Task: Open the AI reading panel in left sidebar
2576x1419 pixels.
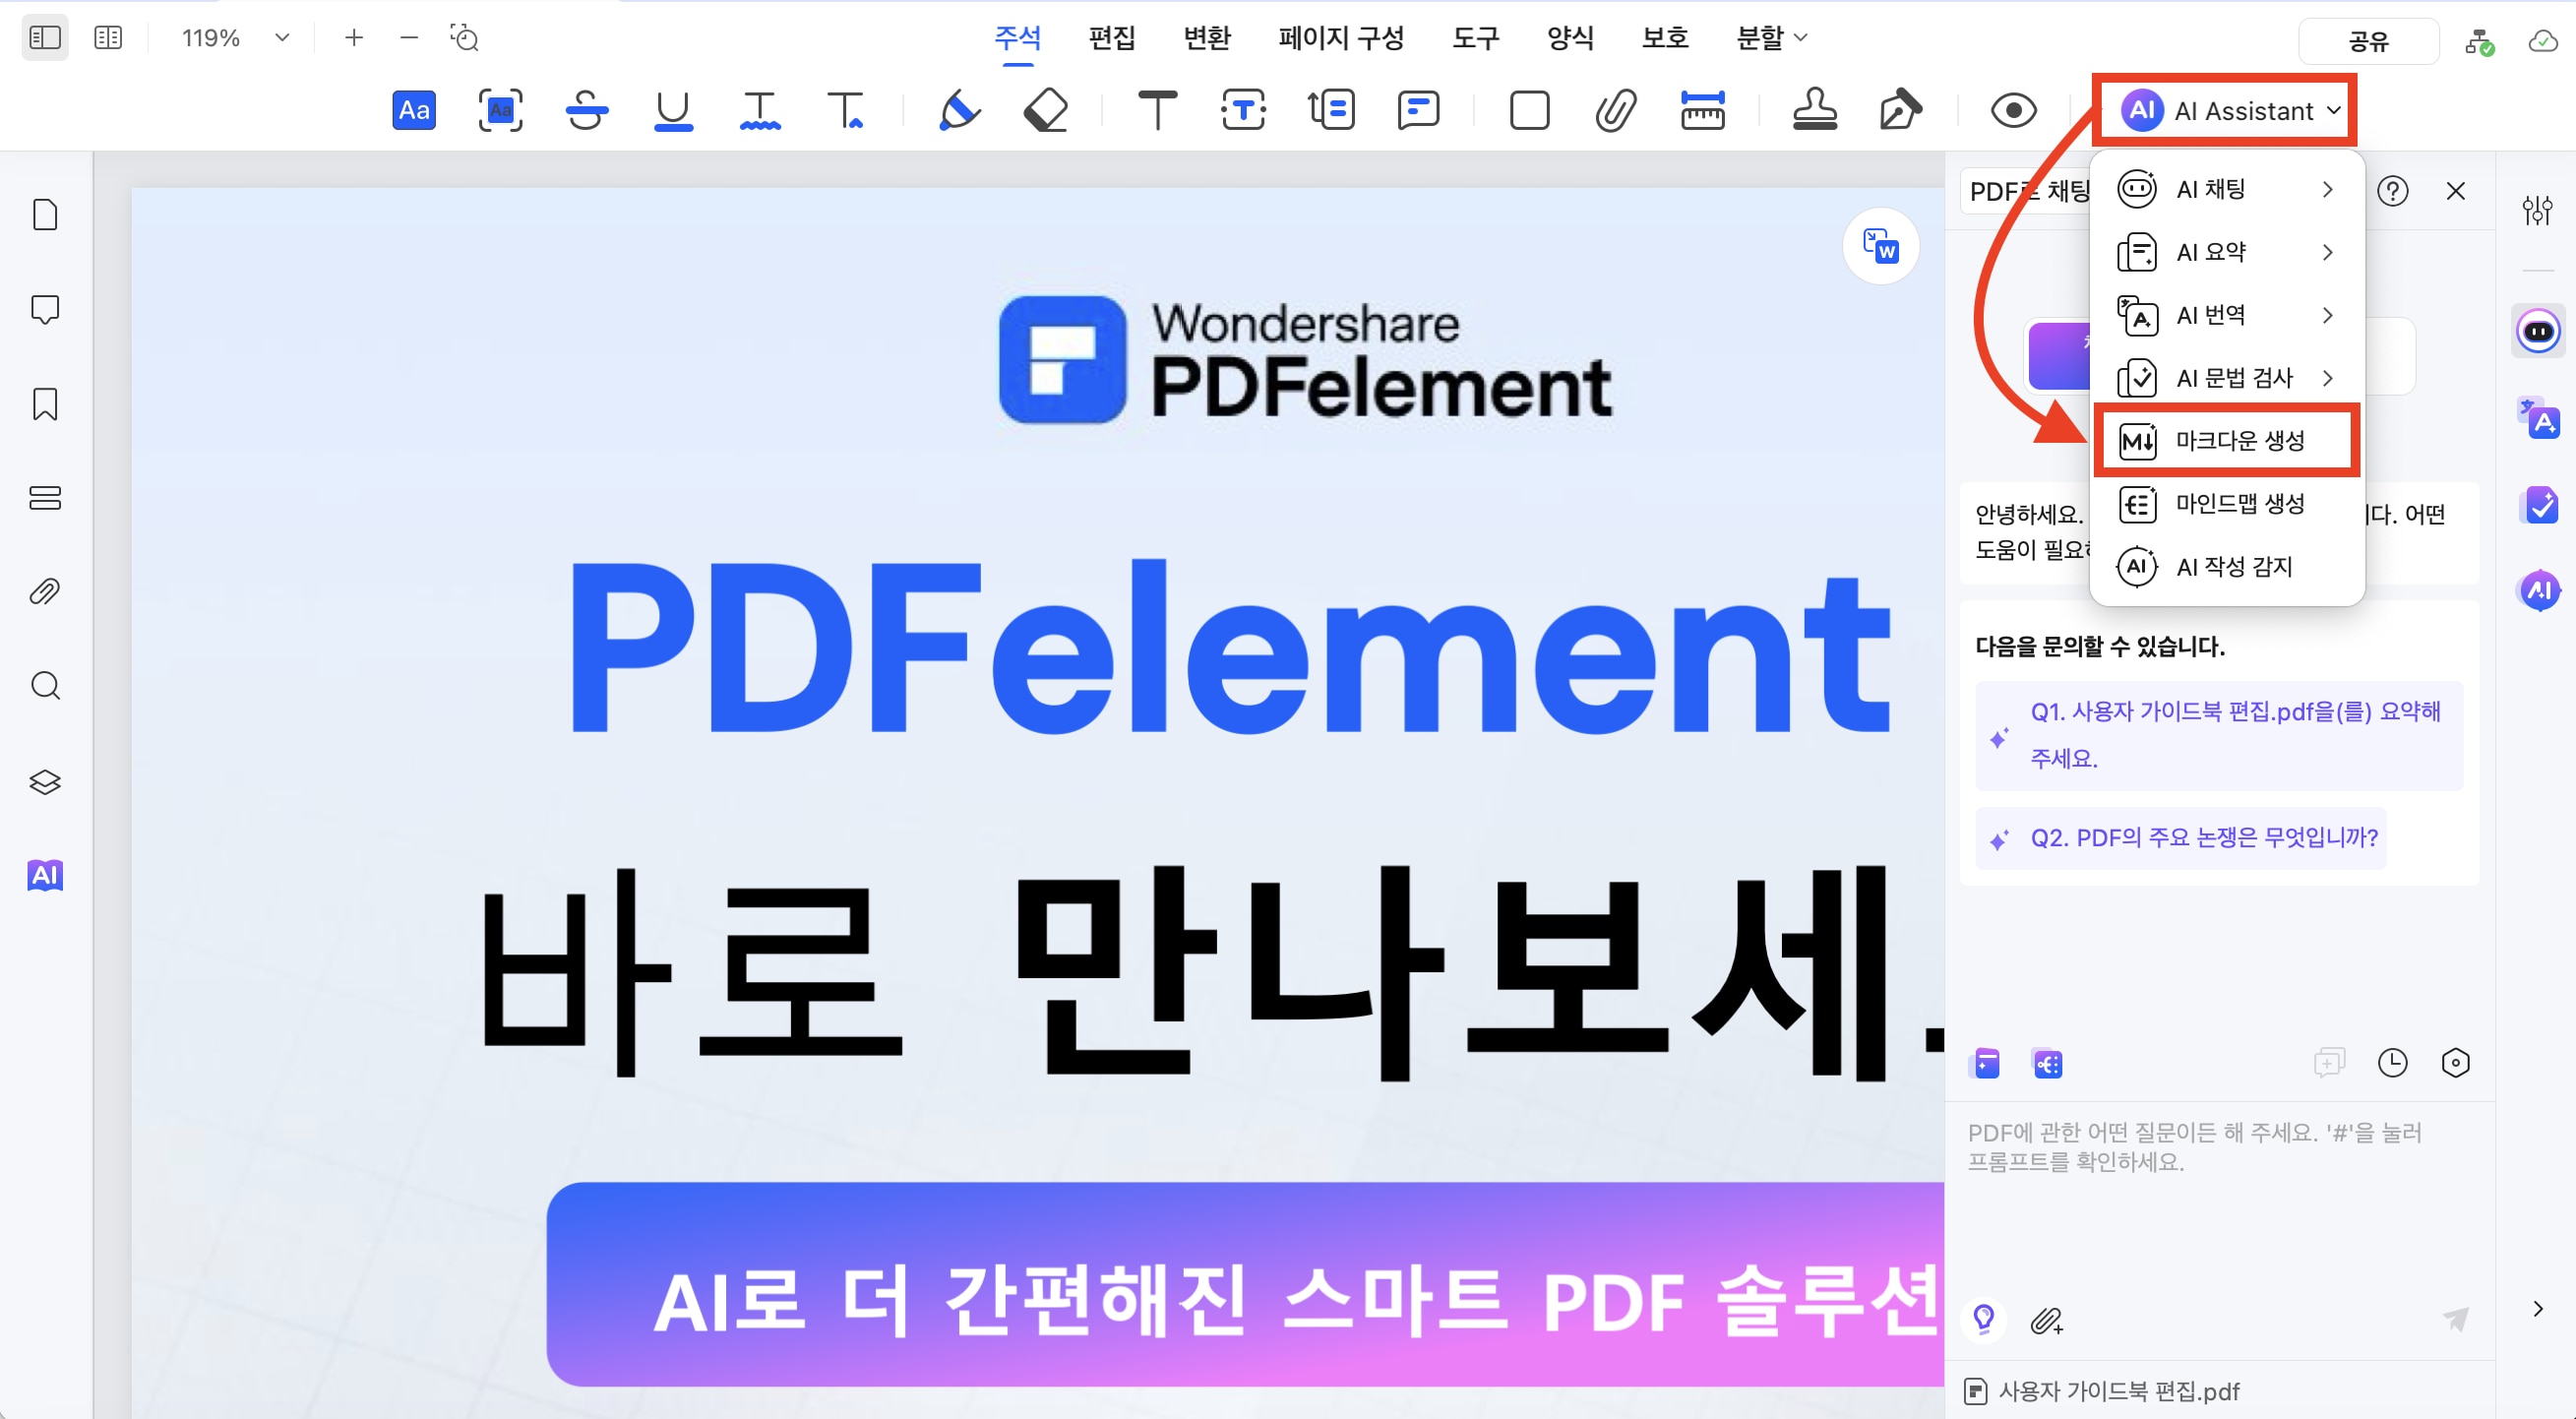Action: click(45, 875)
